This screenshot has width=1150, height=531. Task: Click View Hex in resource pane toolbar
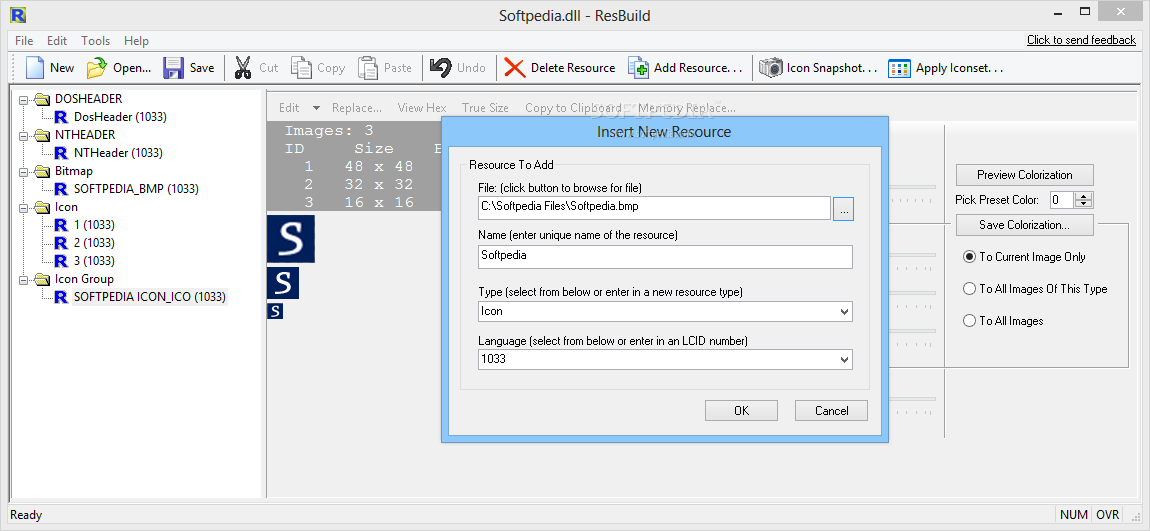(422, 108)
